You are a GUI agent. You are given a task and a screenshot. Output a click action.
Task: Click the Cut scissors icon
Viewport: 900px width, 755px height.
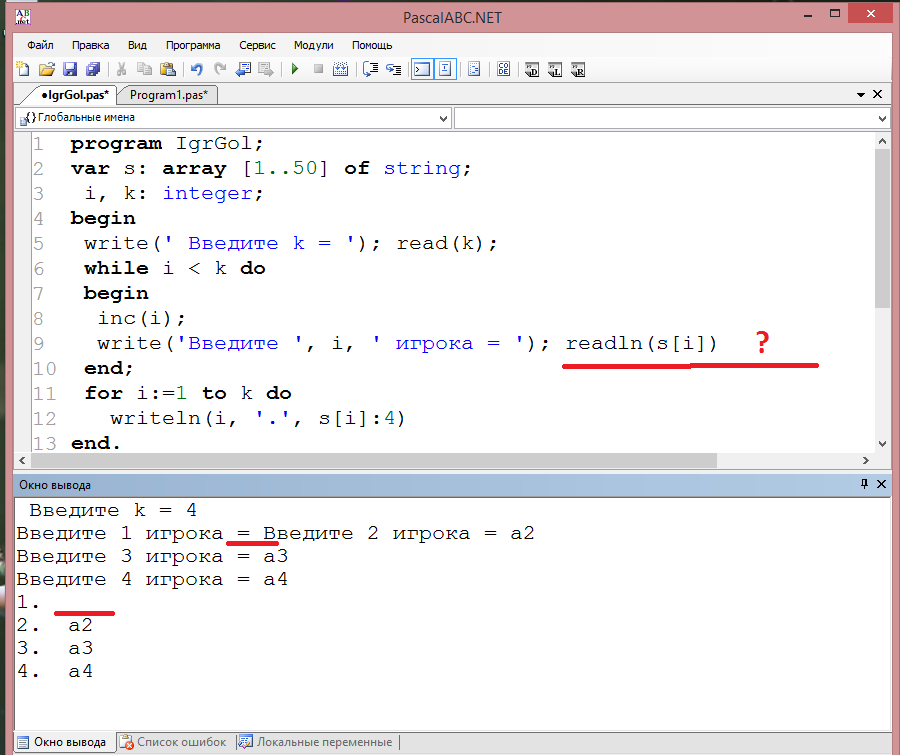(121, 69)
